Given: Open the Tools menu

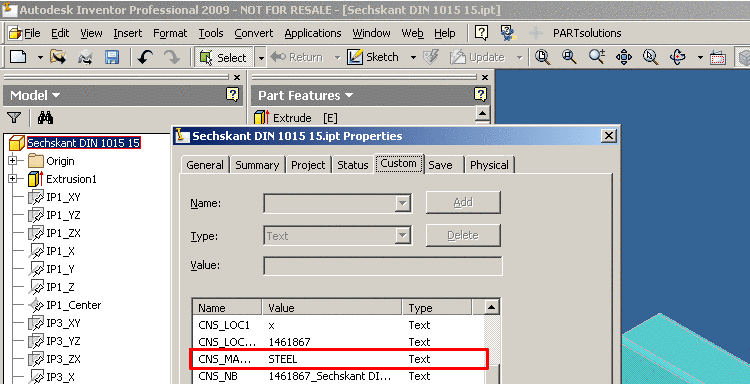Looking at the screenshot, I should [211, 33].
